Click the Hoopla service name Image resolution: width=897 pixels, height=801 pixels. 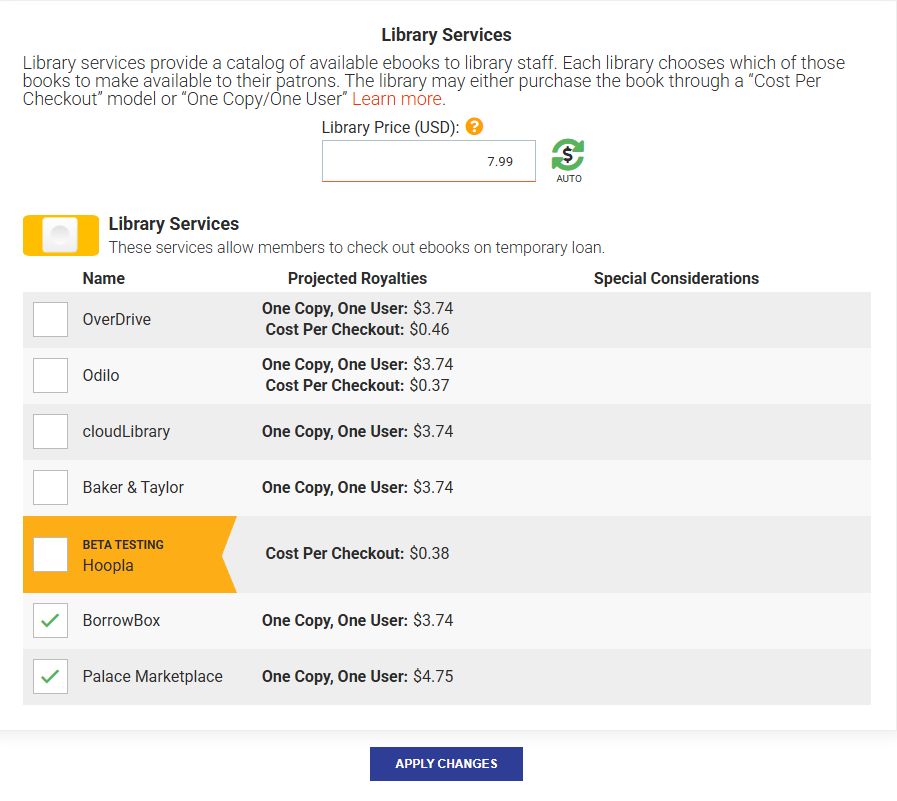point(108,565)
